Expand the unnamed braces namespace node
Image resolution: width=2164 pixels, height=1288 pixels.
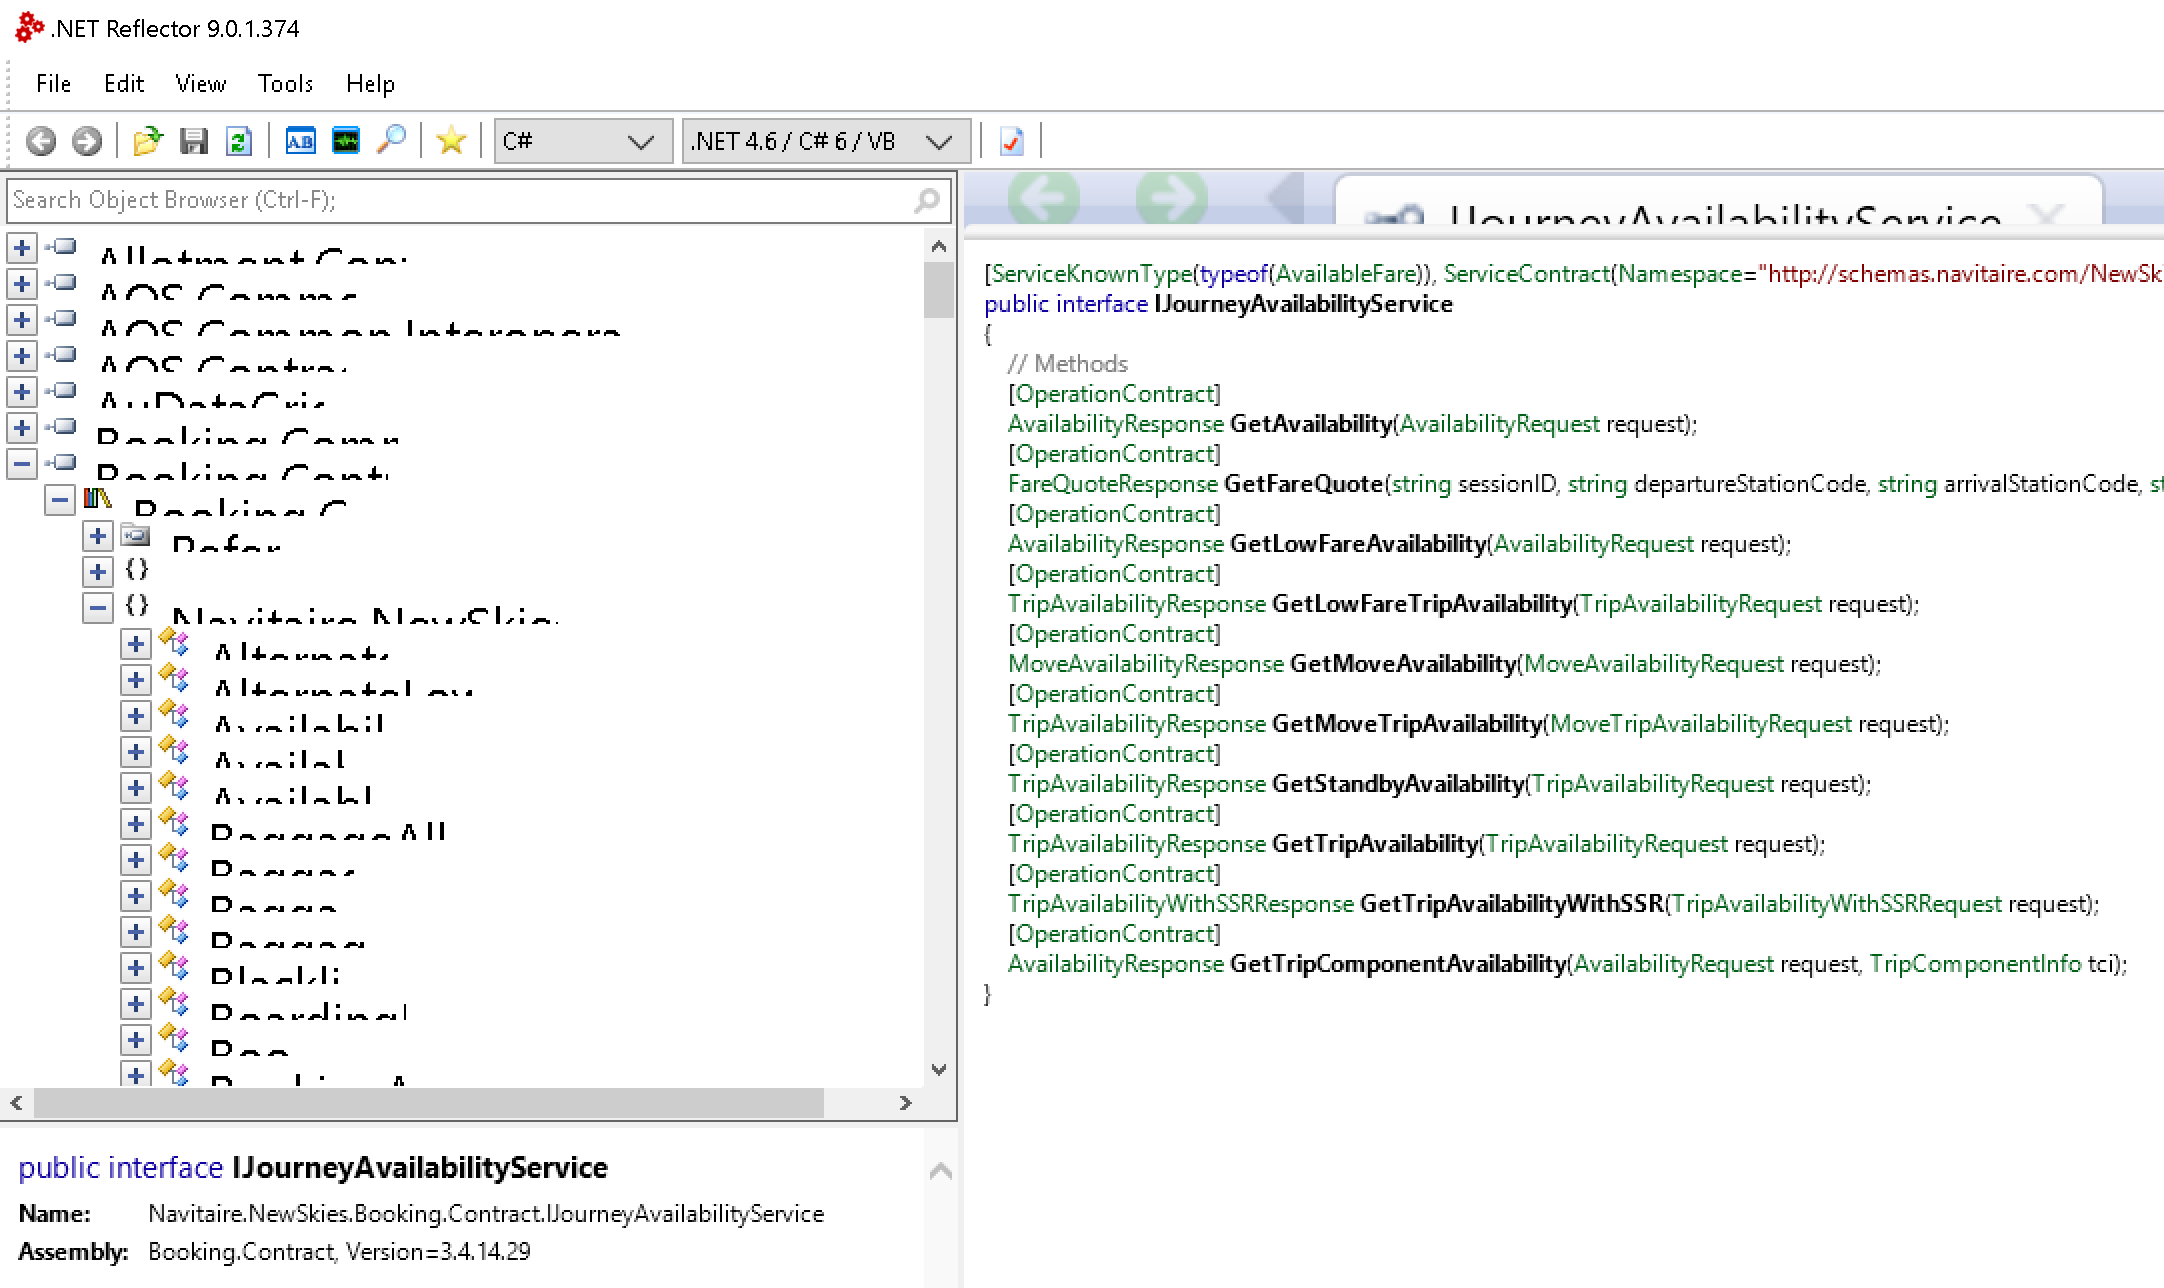point(98,571)
